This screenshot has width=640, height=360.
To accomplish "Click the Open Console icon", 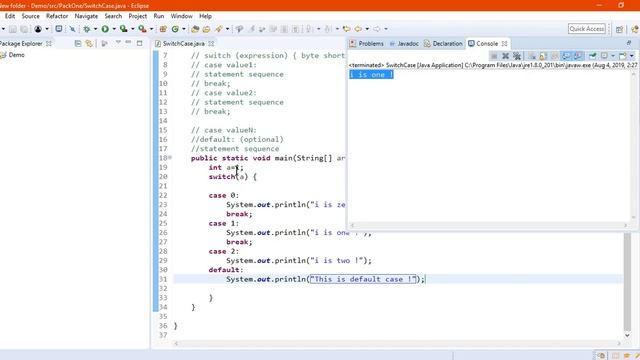I will point(623,56).
